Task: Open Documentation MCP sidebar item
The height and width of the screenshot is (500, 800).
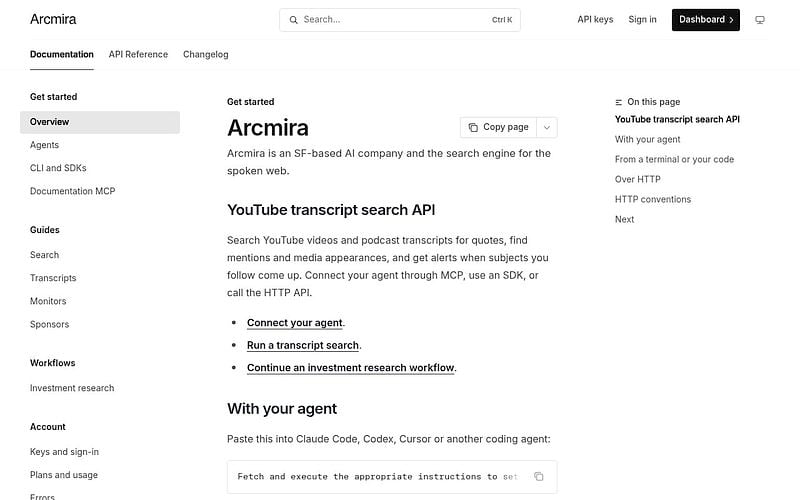Action: click(72, 191)
